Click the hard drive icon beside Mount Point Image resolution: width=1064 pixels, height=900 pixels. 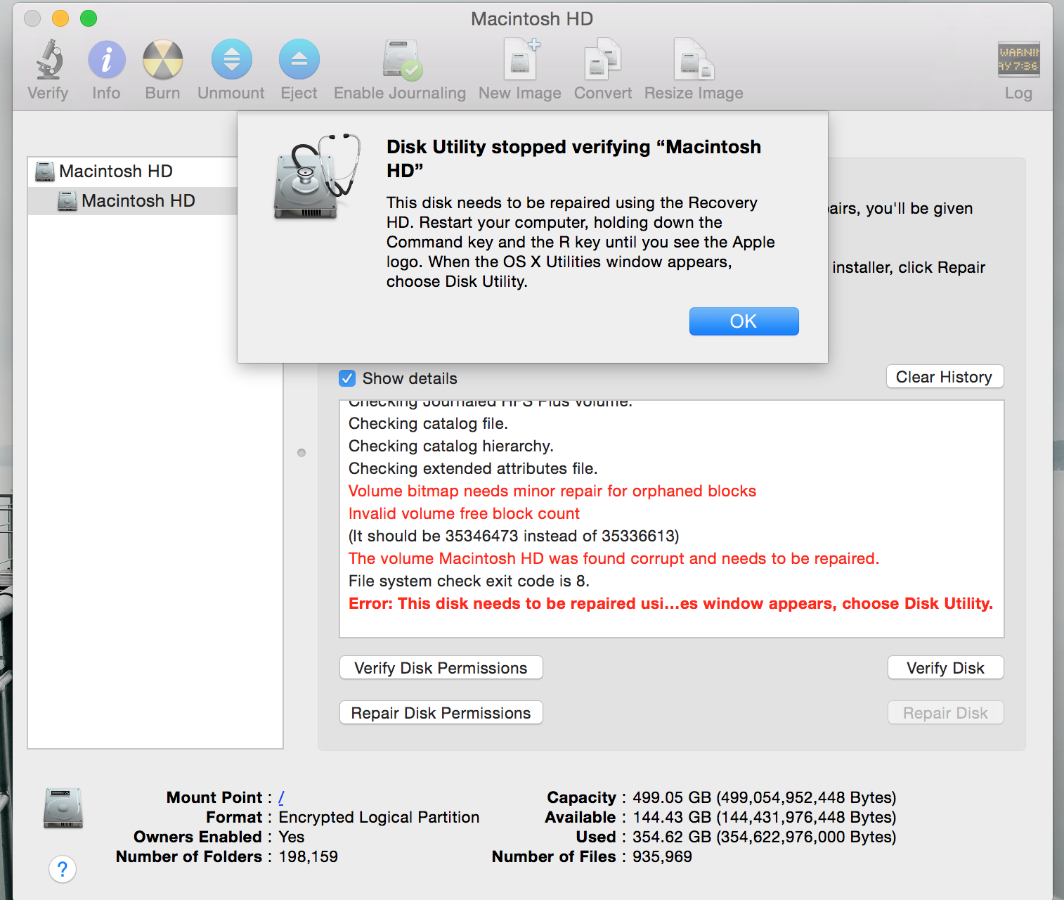[x=63, y=808]
